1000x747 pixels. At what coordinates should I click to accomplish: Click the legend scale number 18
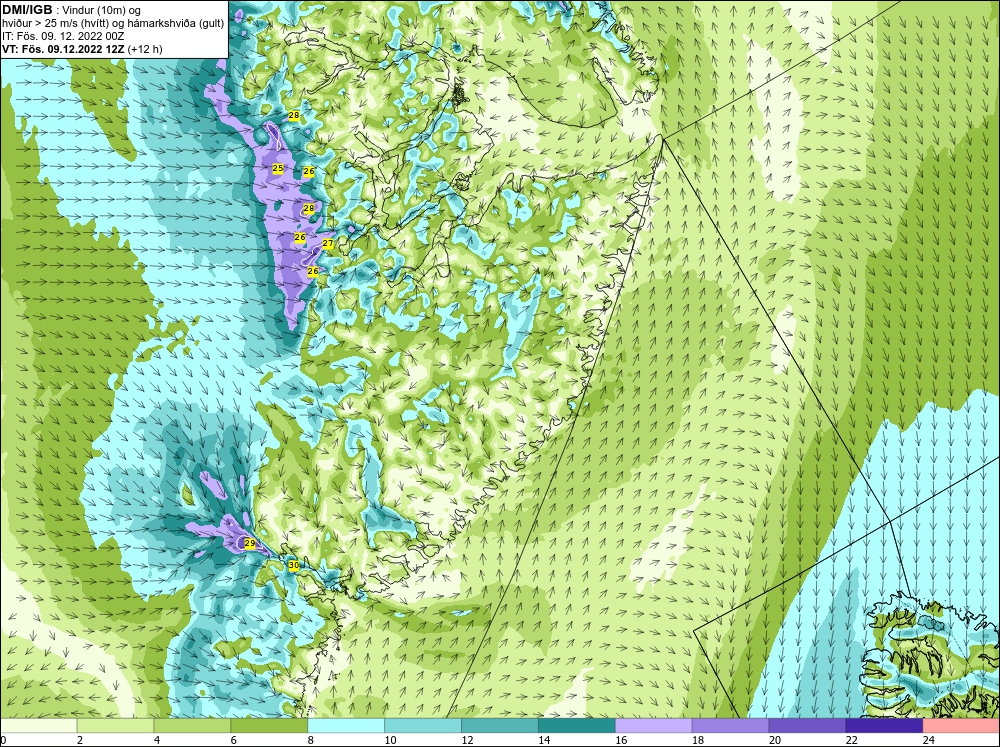tap(698, 740)
